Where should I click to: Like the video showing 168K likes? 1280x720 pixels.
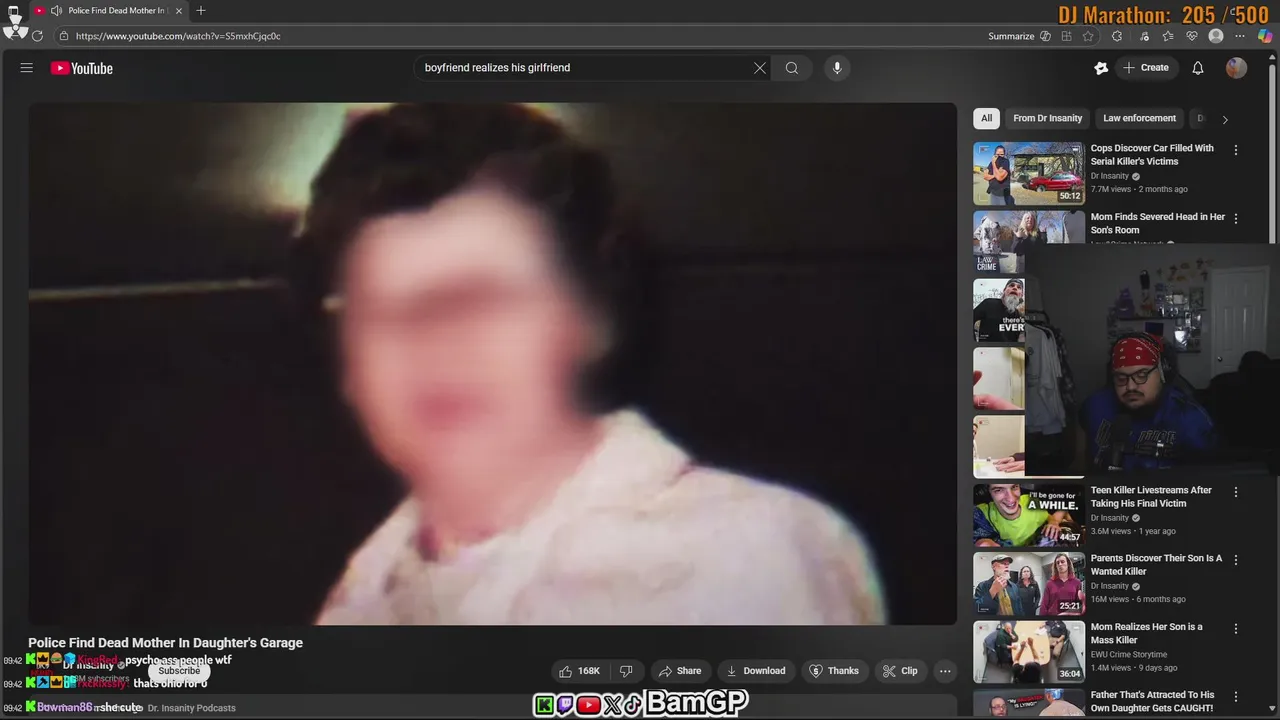click(579, 671)
